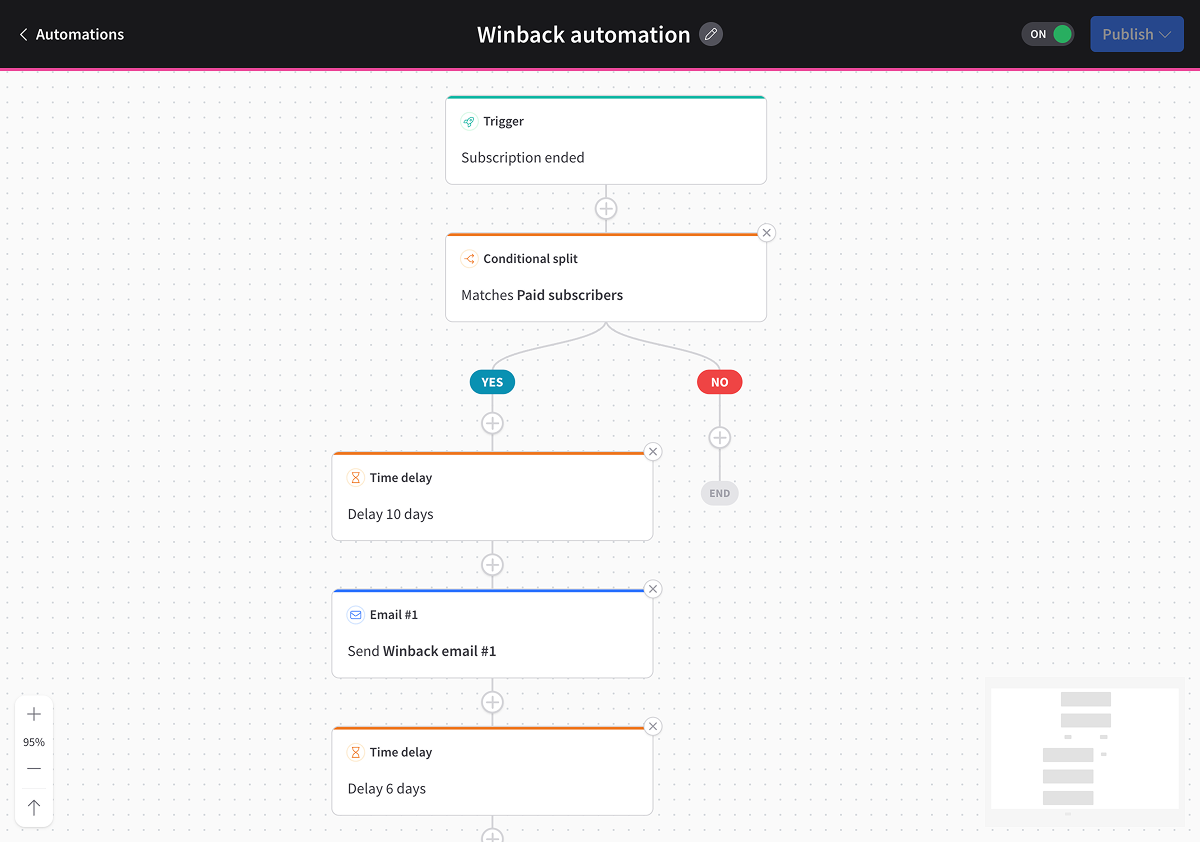This screenshot has width=1200, height=842.
Task: Toggle the automation ON switch off
Action: (1047, 33)
